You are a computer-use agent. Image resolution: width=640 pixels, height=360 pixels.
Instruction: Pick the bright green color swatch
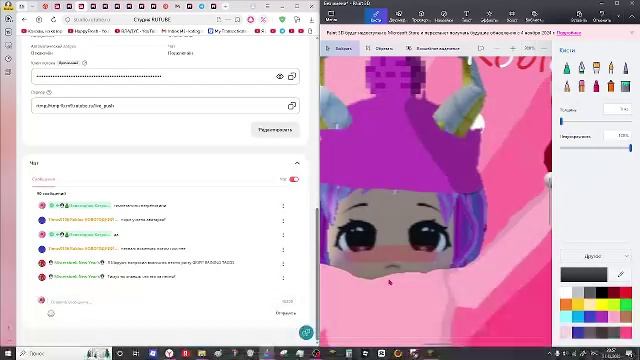tap(626, 304)
